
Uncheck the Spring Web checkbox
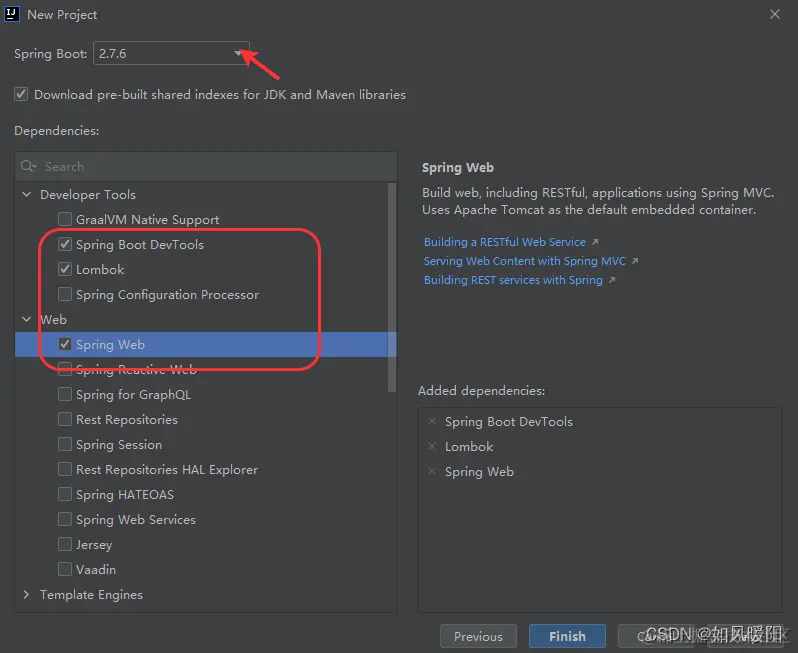point(65,344)
